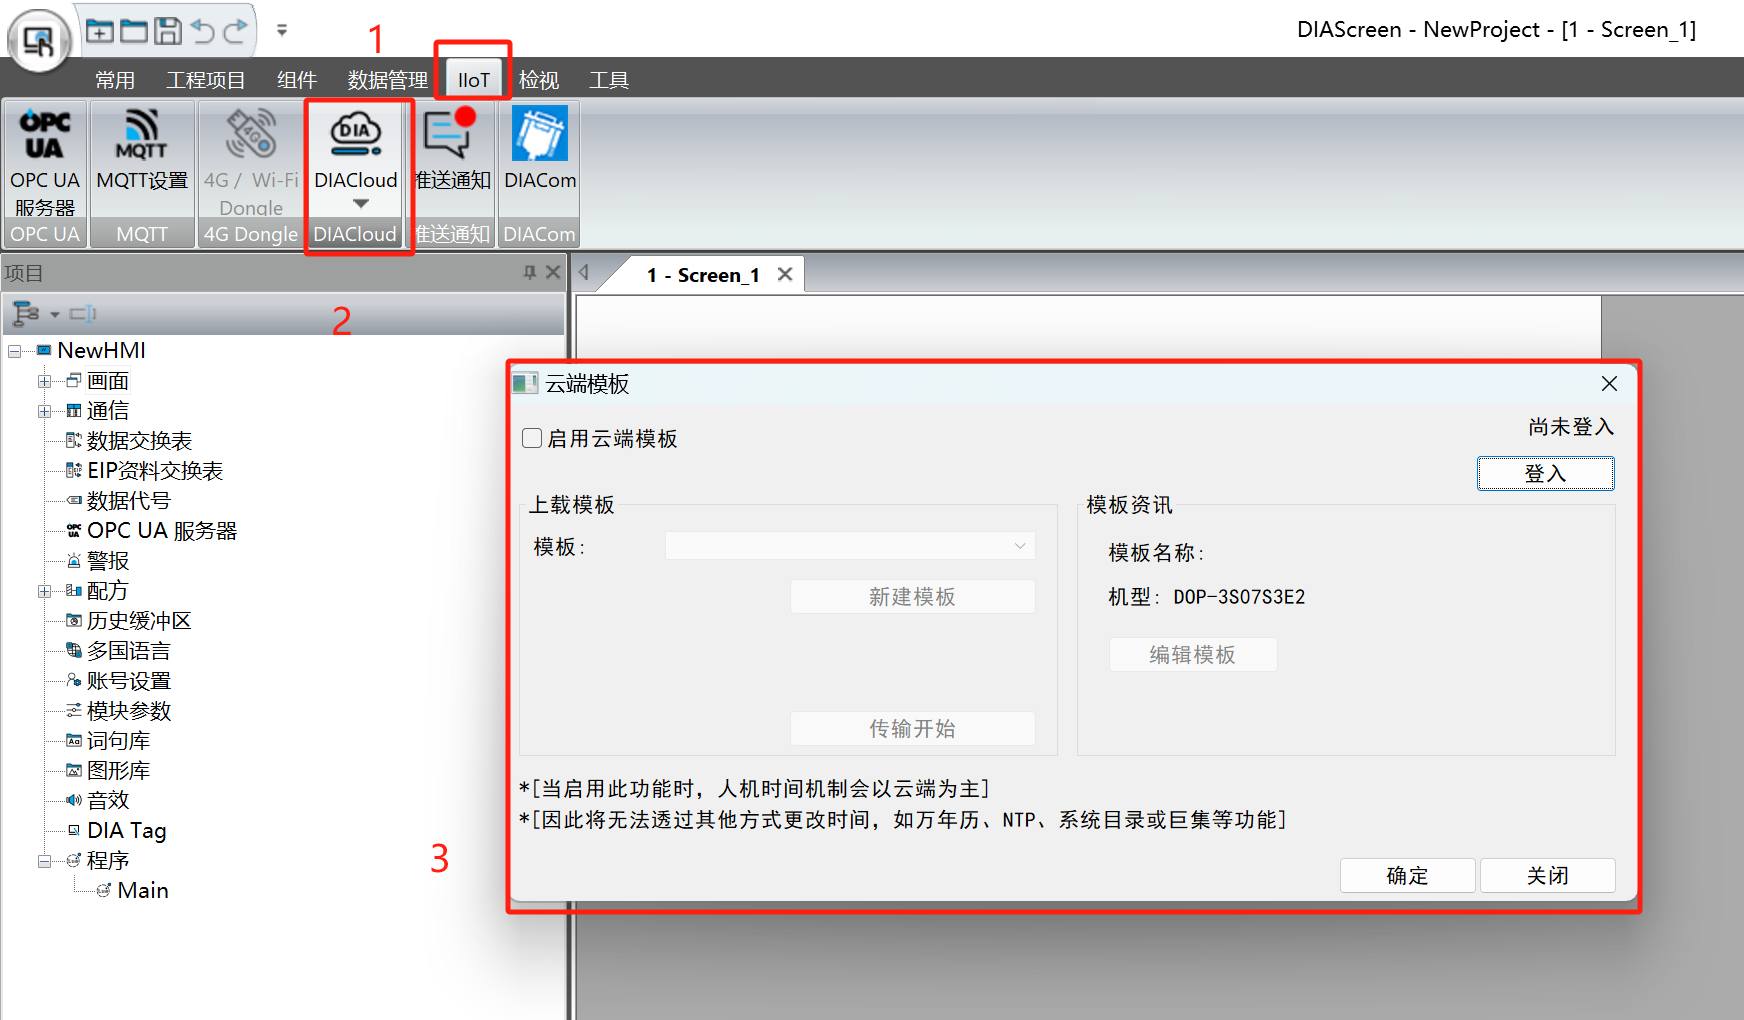Select Main under 程序 node
1744x1020 pixels.
click(143, 891)
